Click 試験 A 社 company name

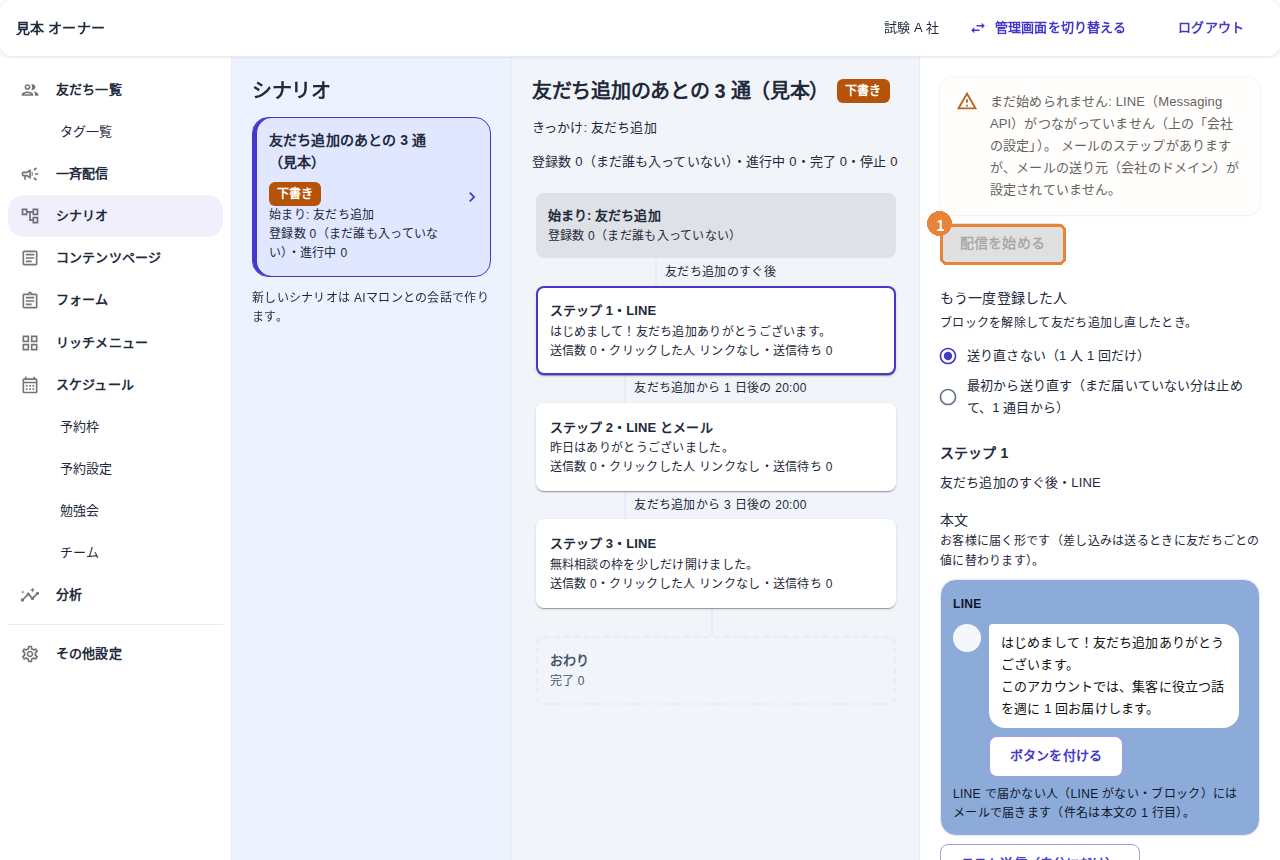click(x=912, y=28)
